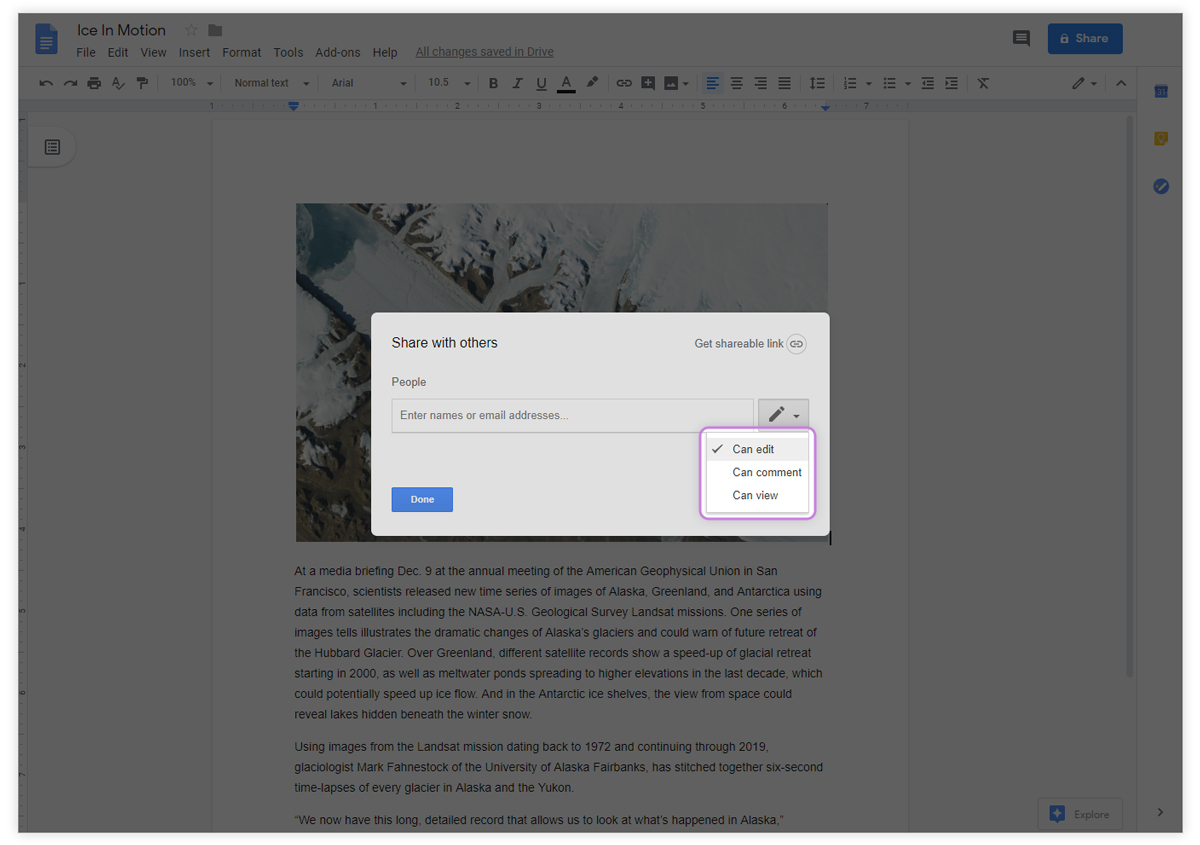Click the Insert image icon
Screen dimensions: 1200x845
point(671,83)
